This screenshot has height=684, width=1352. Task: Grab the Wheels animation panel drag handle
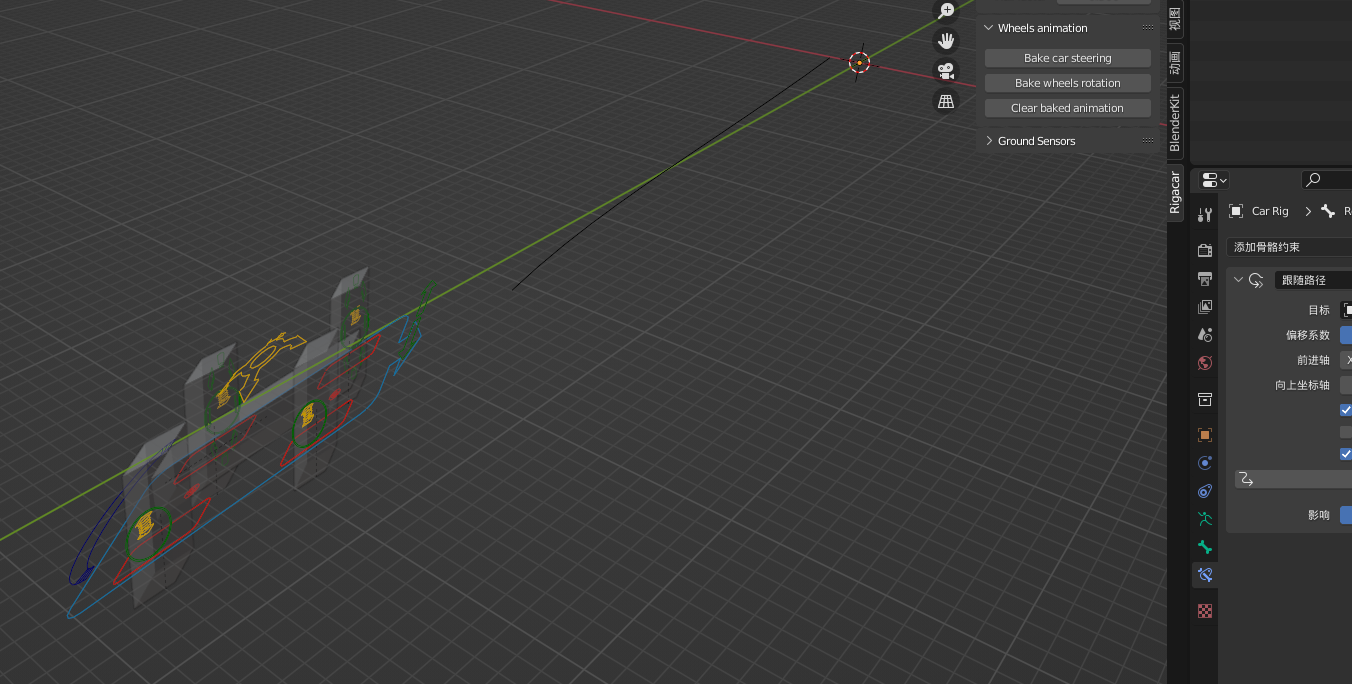(x=1148, y=28)
